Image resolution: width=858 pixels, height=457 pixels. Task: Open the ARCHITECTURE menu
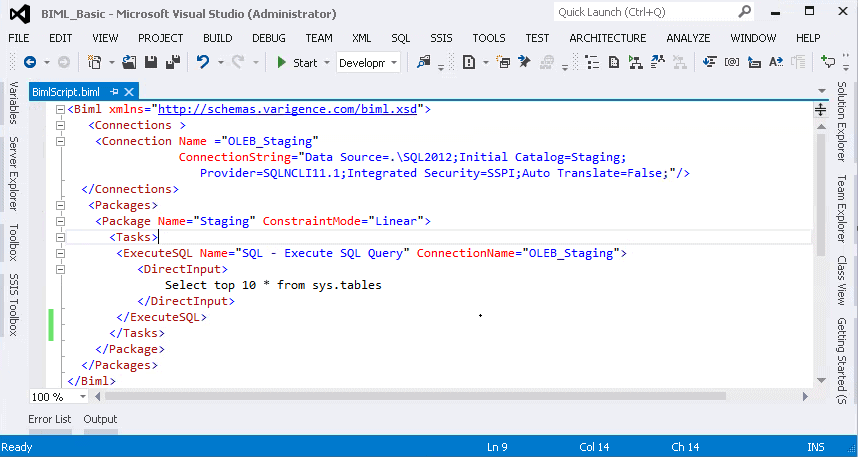pos(607,38)
